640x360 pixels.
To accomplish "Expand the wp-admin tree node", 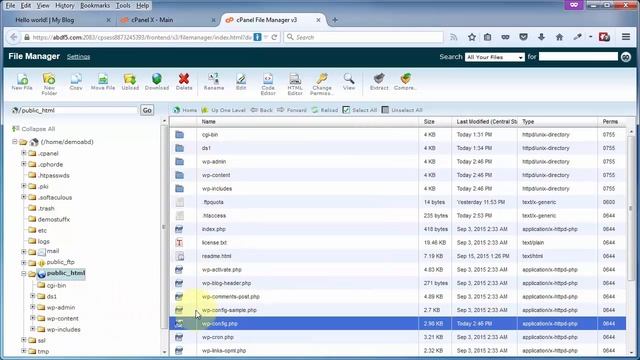I will click(x=33, y=307).
